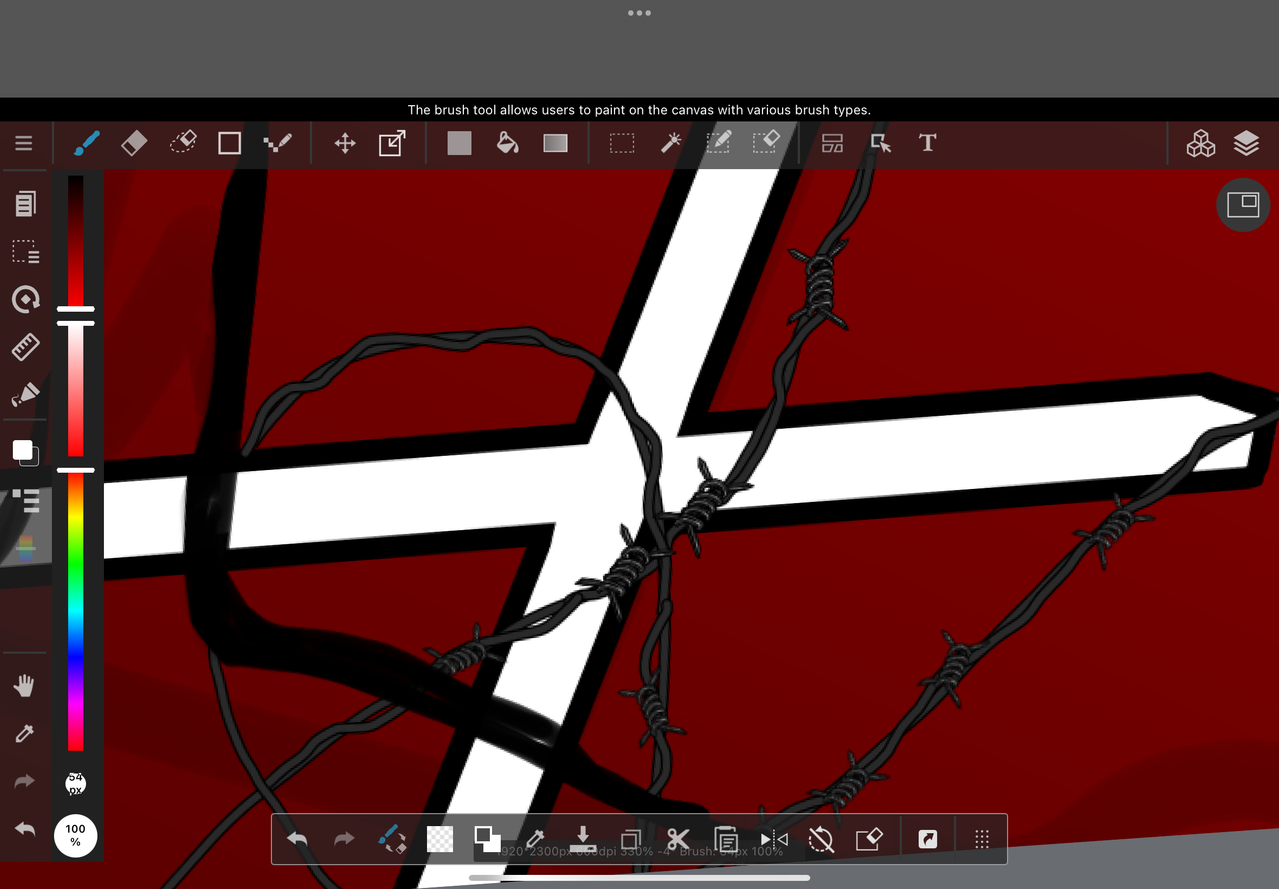Select the Hand pan tool
1279x889 pixels.
pos(25,686)
